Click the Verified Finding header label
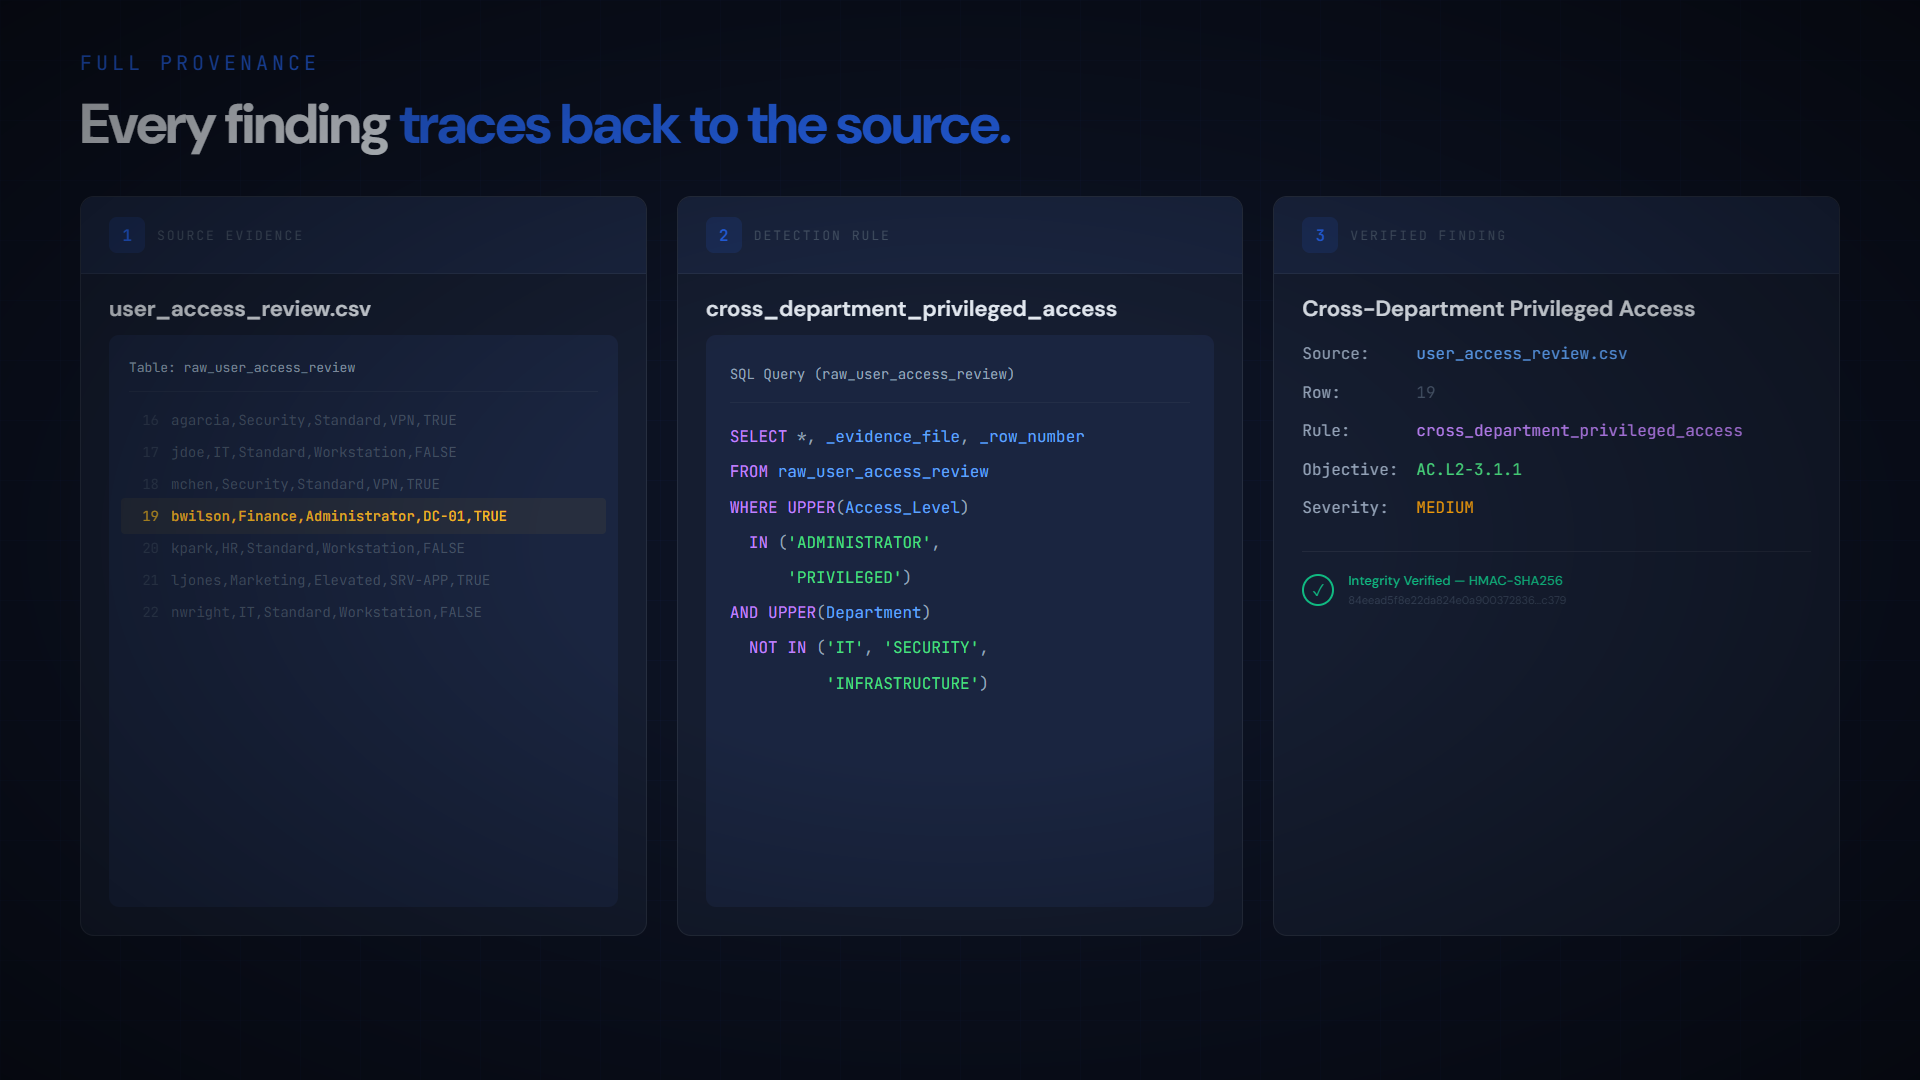The width and height of the screenshot is (1920, 1080). pos(1427,236)
